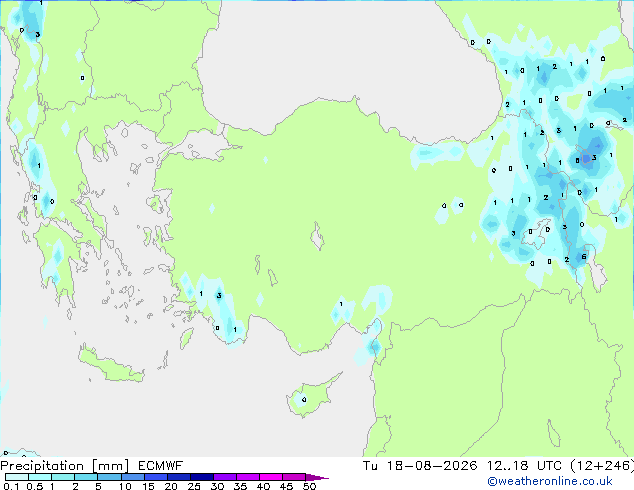
Task: Click the legend swatch between 0.5 and 1
Action: (x=40, y=477)
